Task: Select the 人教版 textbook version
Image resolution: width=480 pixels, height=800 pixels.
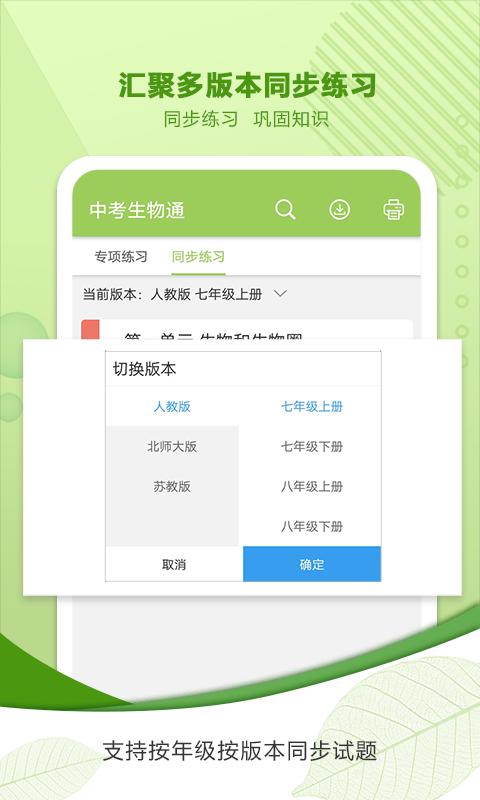Action: click(172, 407)
